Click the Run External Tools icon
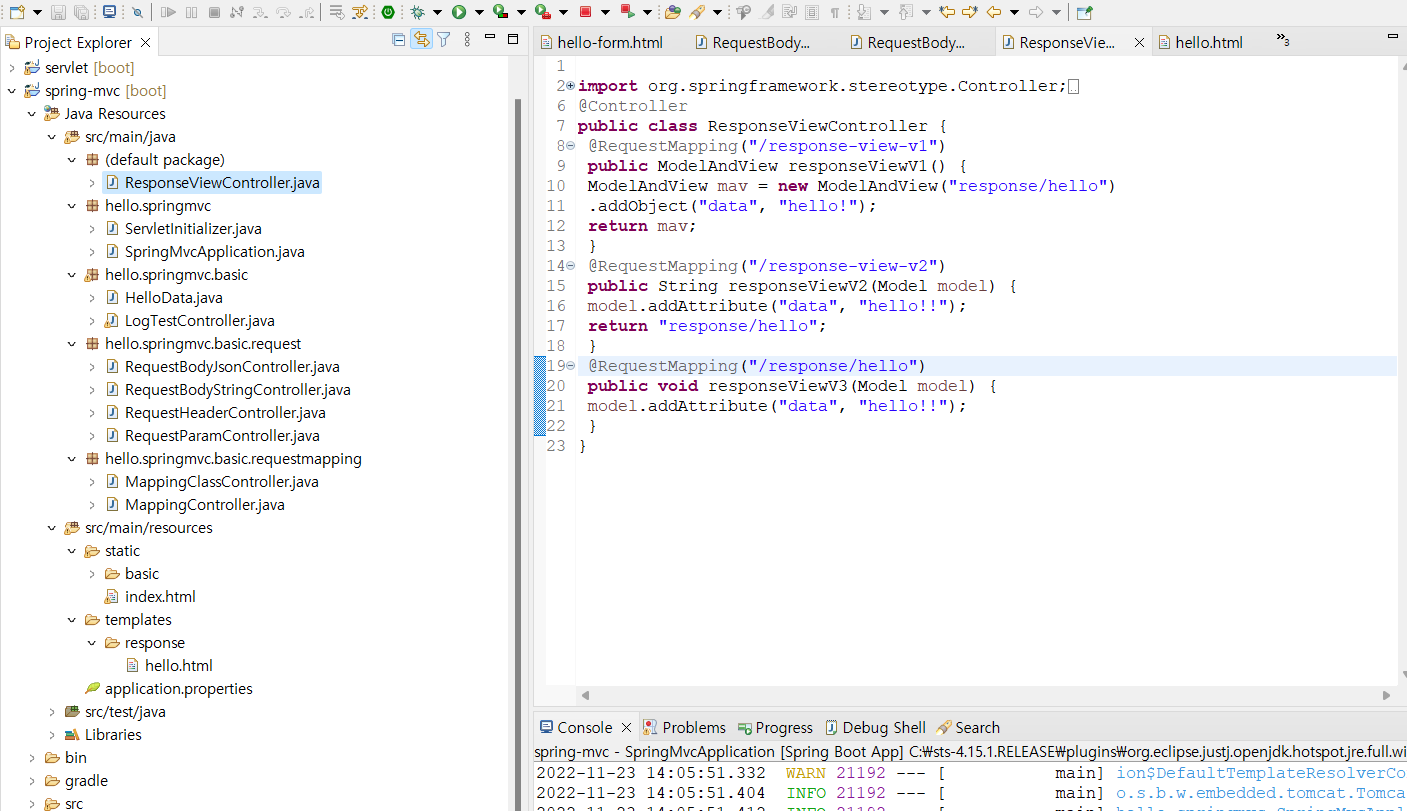This screenshot has width=1407, height=811. (542, 12)
